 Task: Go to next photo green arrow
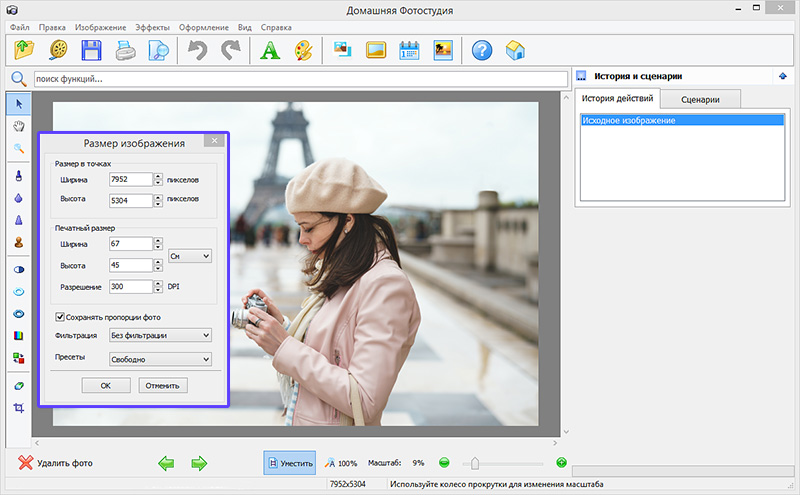(x=199, y=463)
